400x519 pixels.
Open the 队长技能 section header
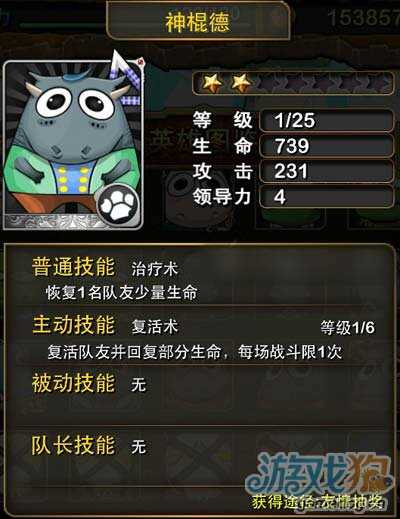(73, 445)
